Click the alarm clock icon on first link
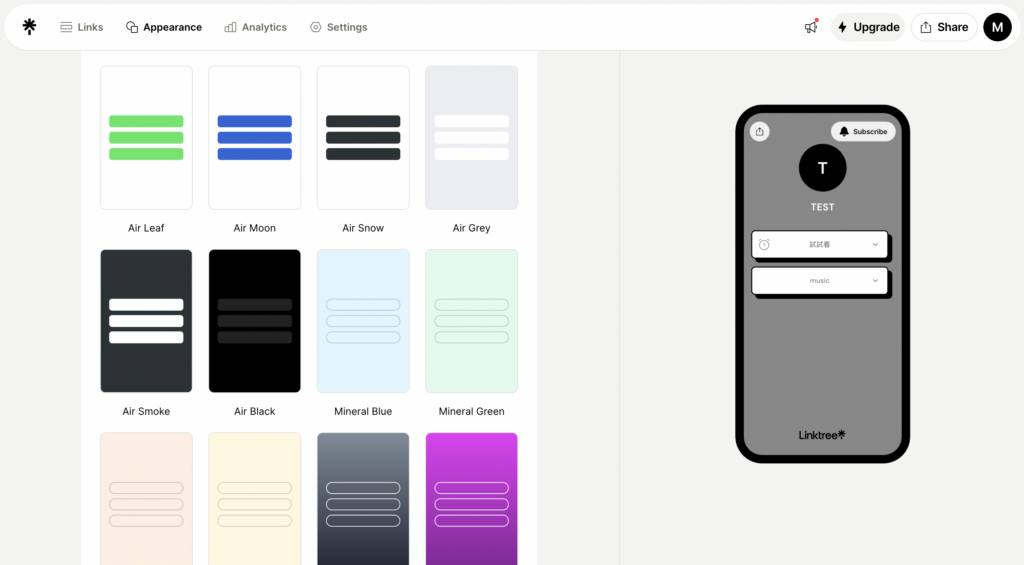1024x565 pixels. click(x=764, y=245)
